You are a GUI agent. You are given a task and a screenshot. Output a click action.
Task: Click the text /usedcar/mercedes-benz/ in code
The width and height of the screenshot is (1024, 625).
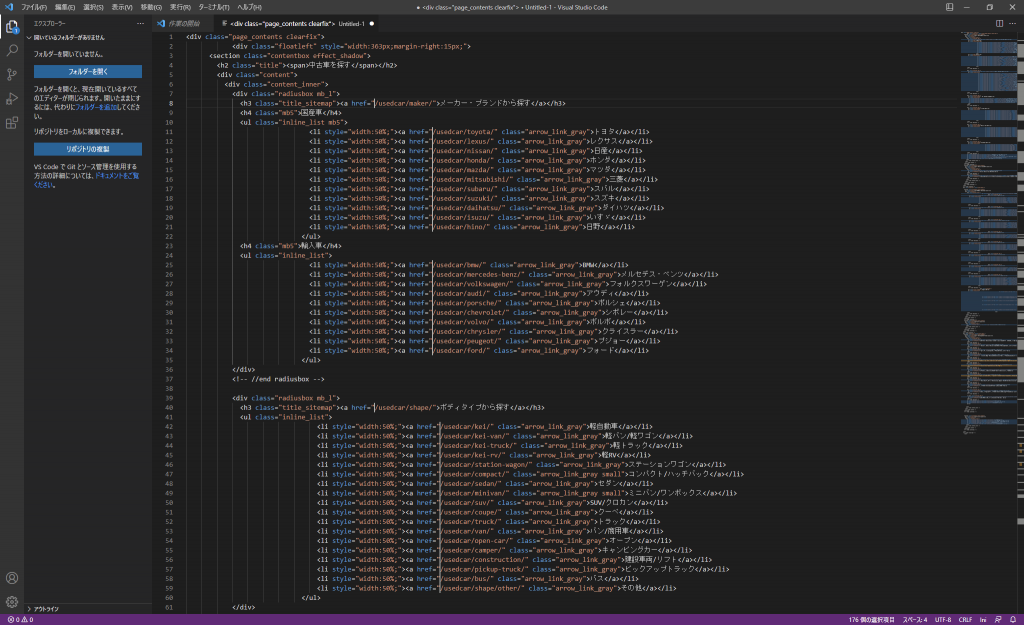pos(479,274)
